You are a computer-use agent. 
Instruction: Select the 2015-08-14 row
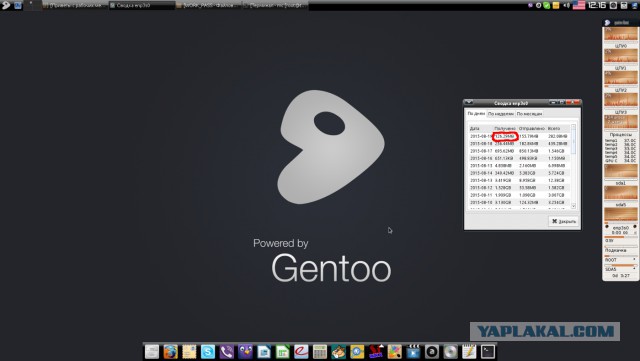(519, 173)
